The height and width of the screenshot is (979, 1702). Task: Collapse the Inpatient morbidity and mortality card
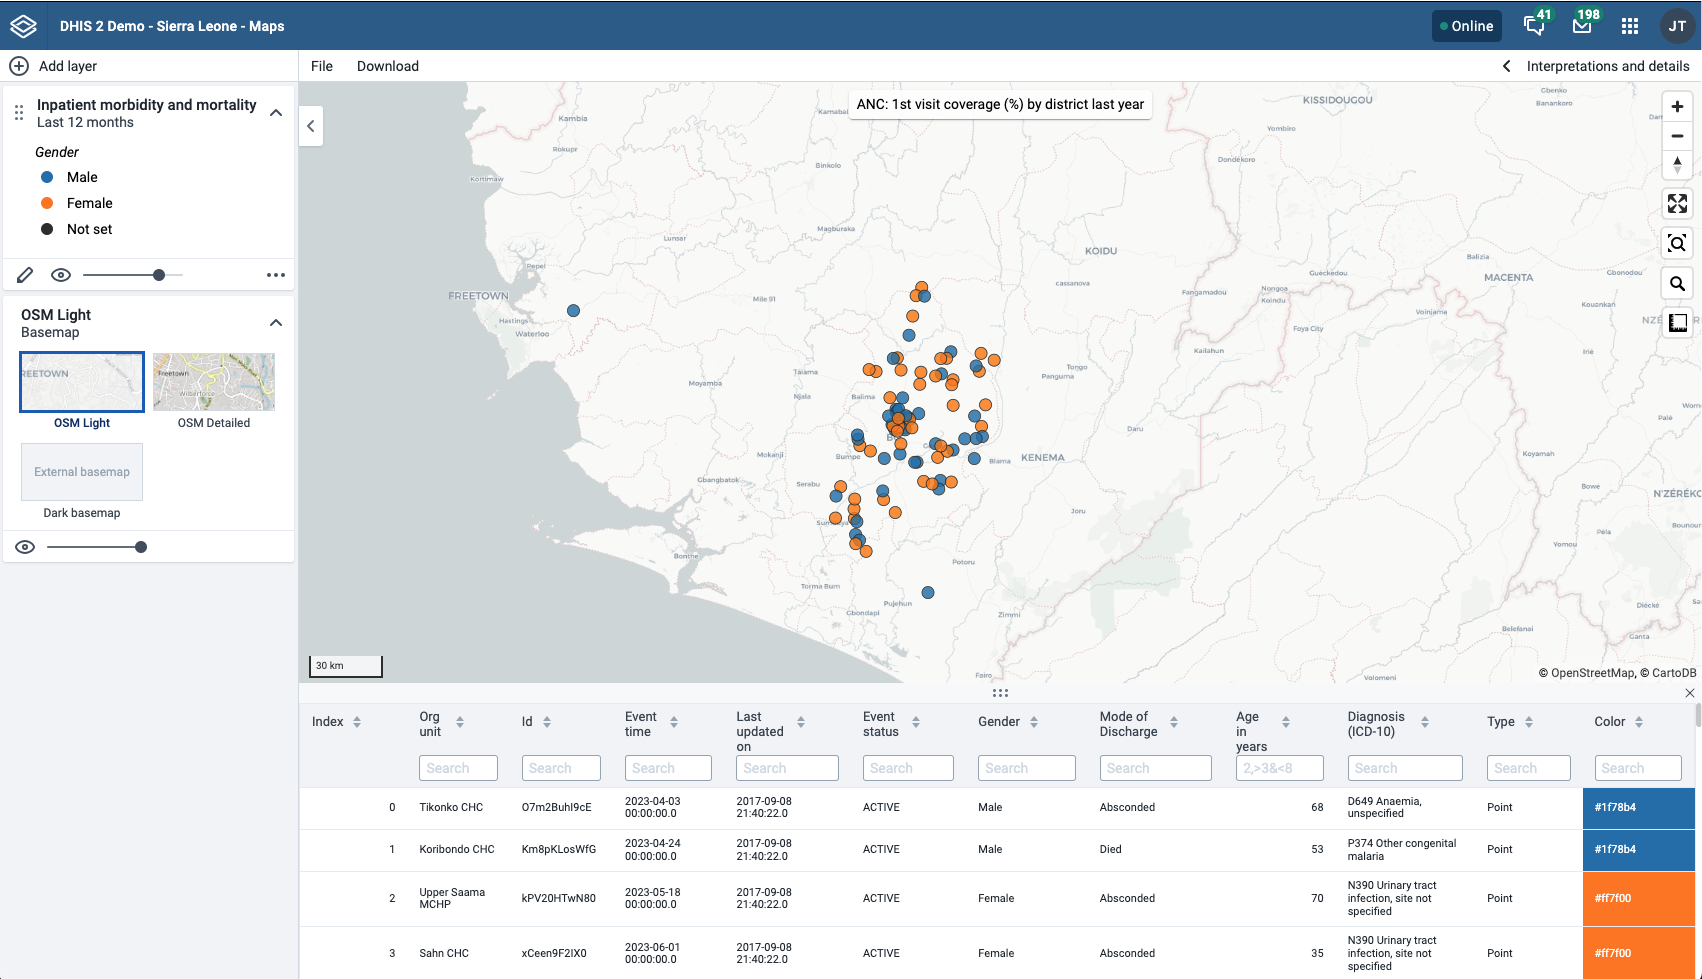click(277, 113)
